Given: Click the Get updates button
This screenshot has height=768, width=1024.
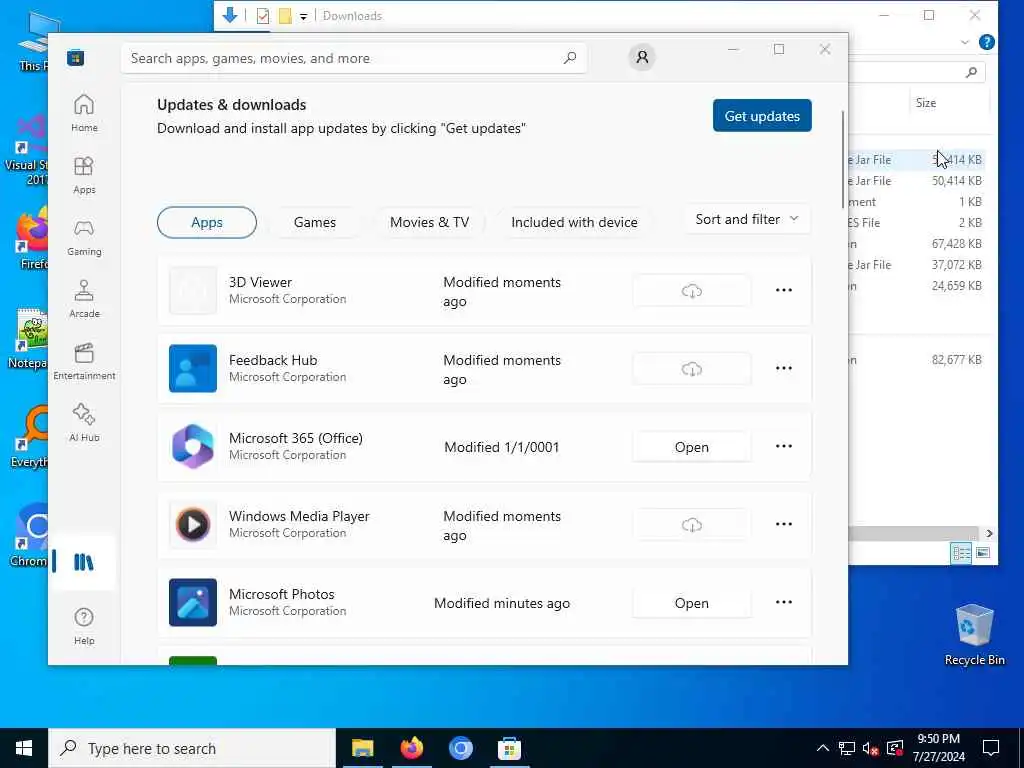Looking at the screenshot, I should pyautogui.click(x=762, y=116).
